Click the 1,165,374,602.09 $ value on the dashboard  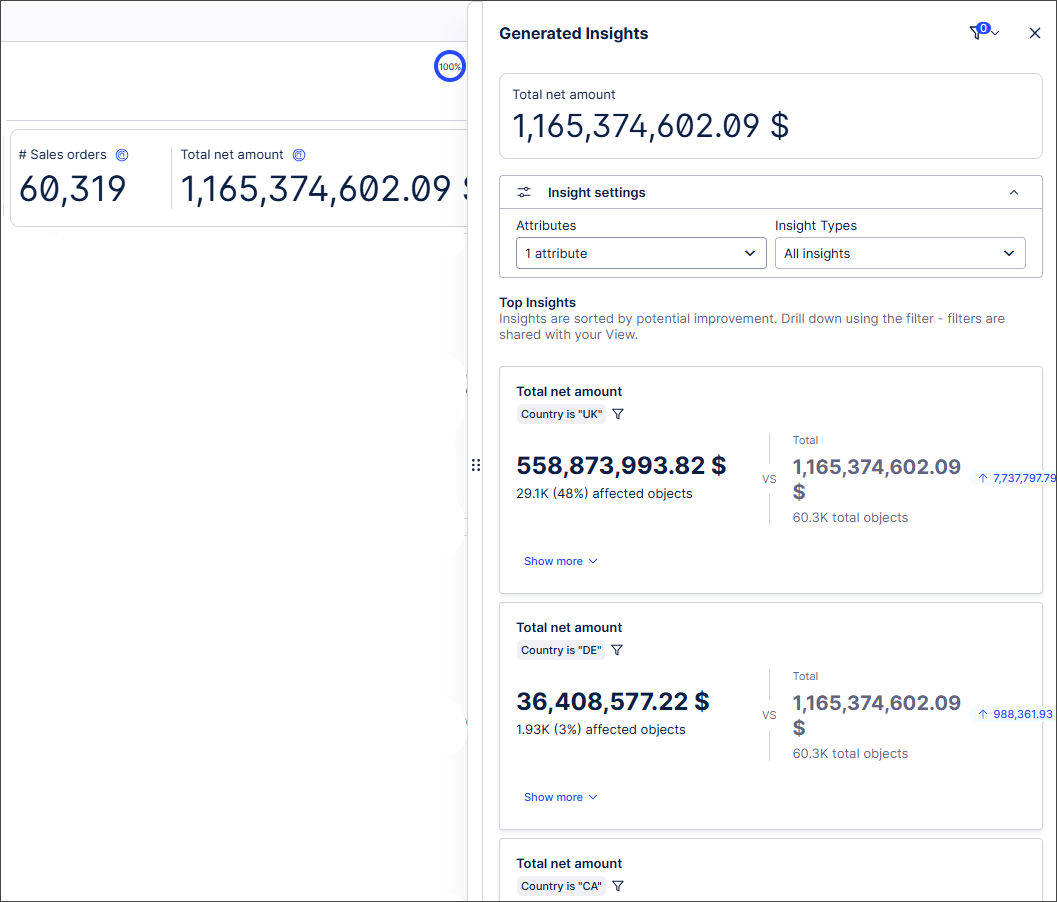pos(324,189)
